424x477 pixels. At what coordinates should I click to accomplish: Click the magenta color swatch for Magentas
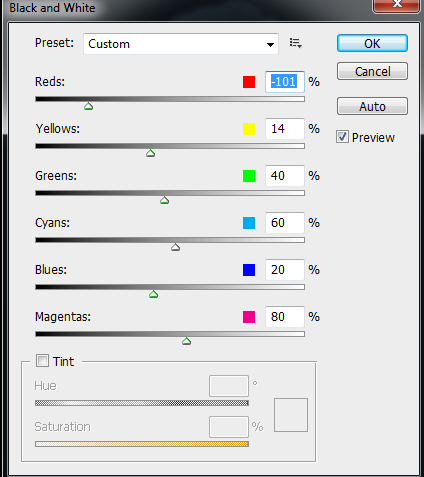(249, 317)
